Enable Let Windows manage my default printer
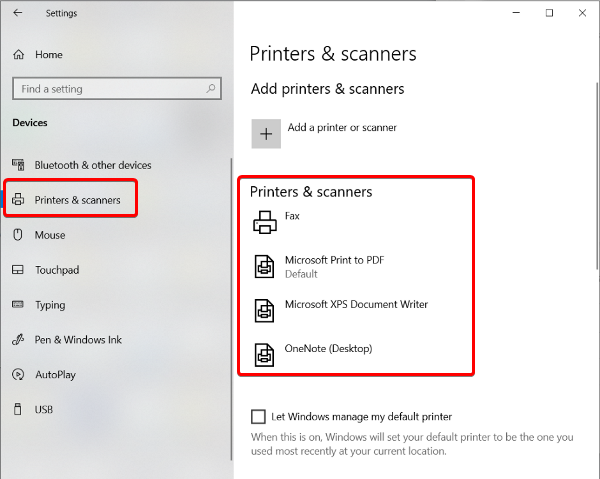The image size is (600, 479). point(258,416)
